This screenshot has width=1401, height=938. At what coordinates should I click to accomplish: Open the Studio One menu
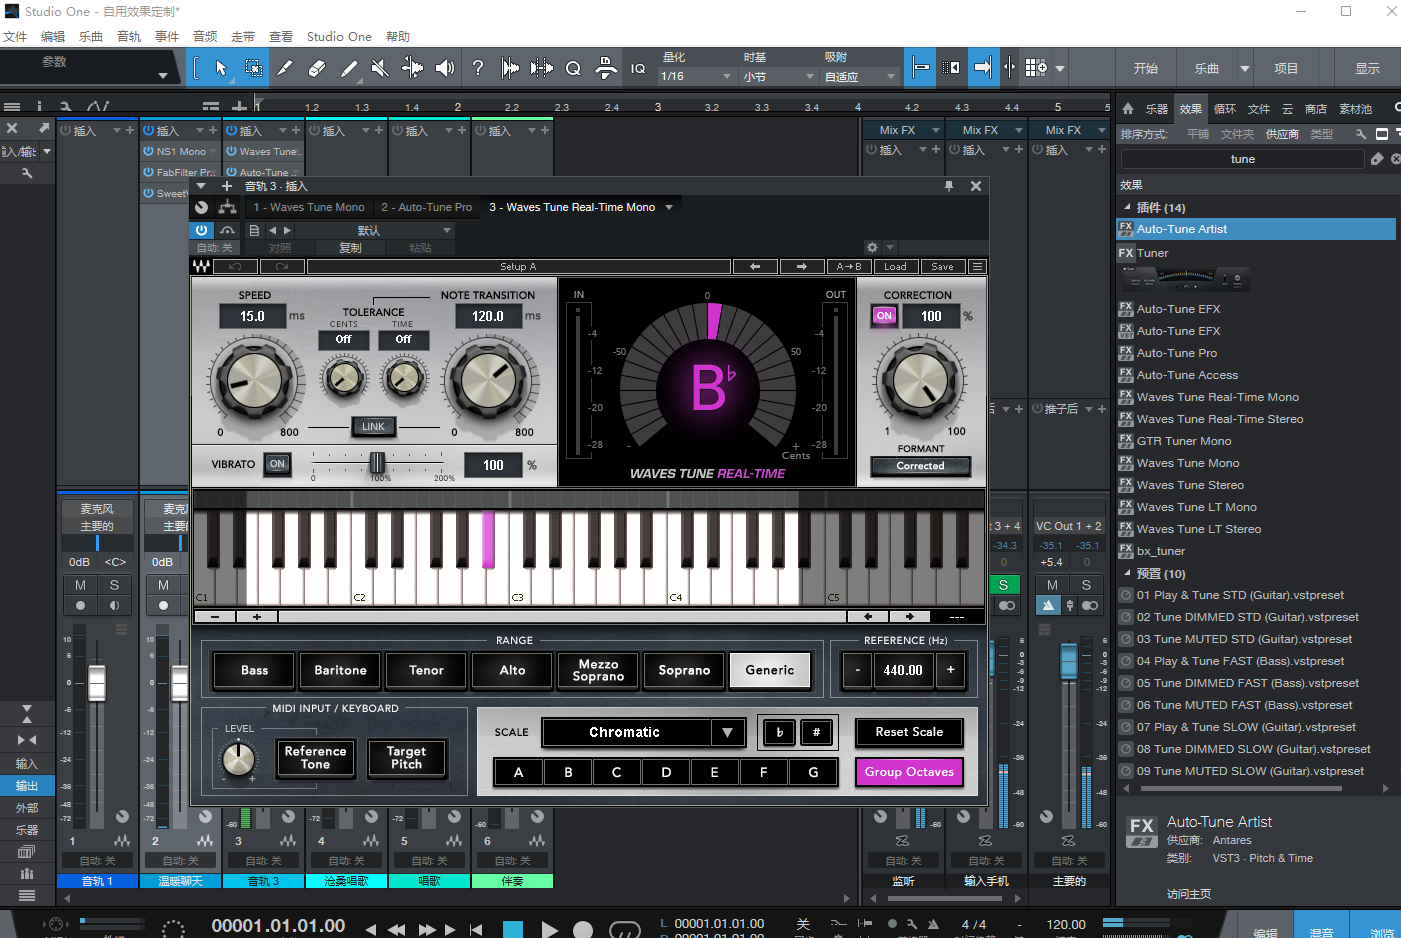point(339,36)
